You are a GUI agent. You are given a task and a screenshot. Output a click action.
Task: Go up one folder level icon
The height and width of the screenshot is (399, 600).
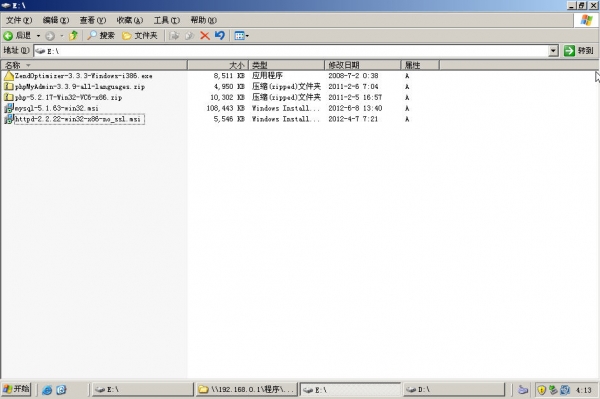point(73,36)
